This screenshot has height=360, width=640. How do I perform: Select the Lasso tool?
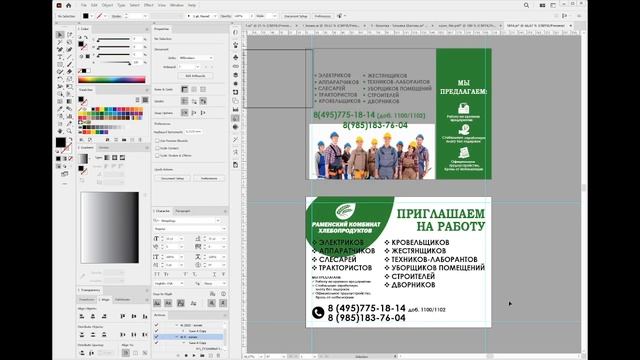tap(69, 42)
